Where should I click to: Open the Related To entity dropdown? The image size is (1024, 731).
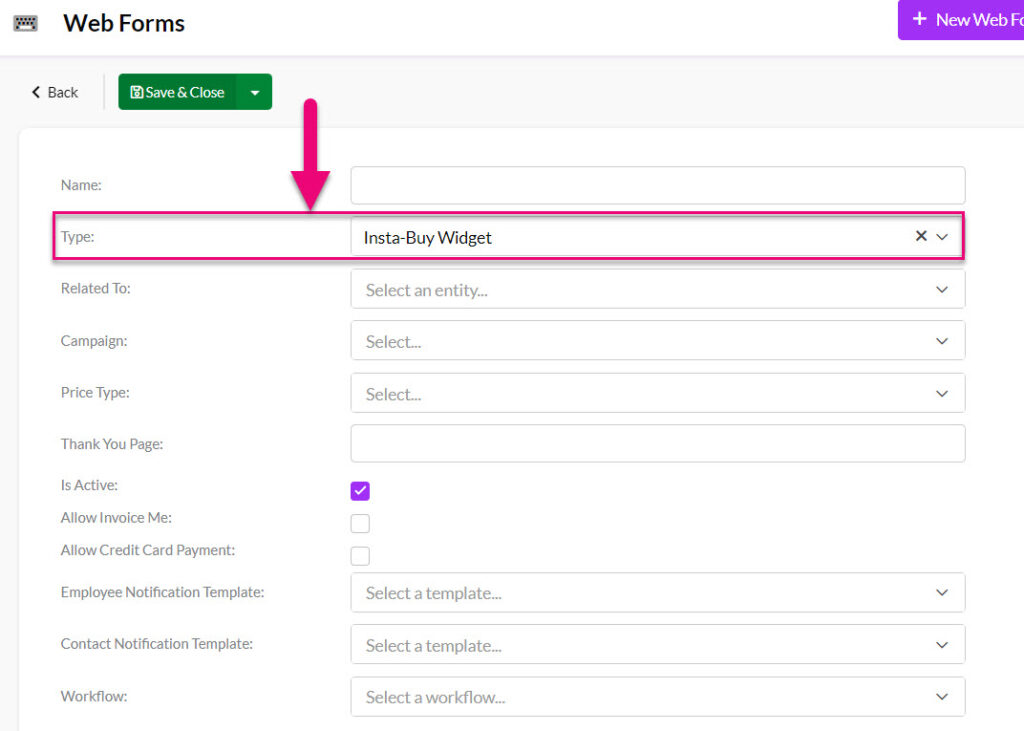[x=657, y=290]
